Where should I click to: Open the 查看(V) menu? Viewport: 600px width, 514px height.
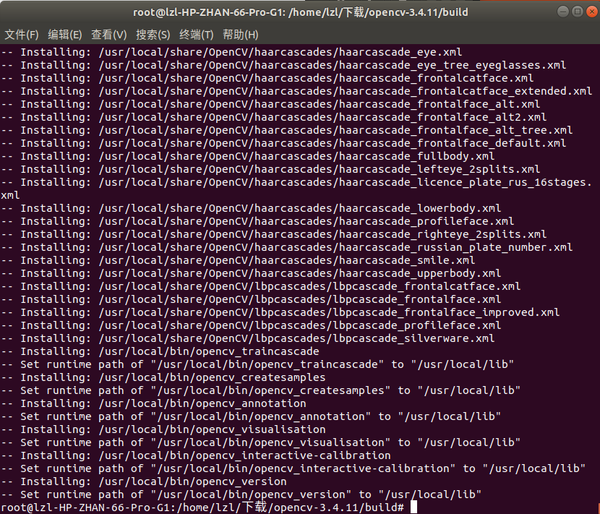coord(109,35)
